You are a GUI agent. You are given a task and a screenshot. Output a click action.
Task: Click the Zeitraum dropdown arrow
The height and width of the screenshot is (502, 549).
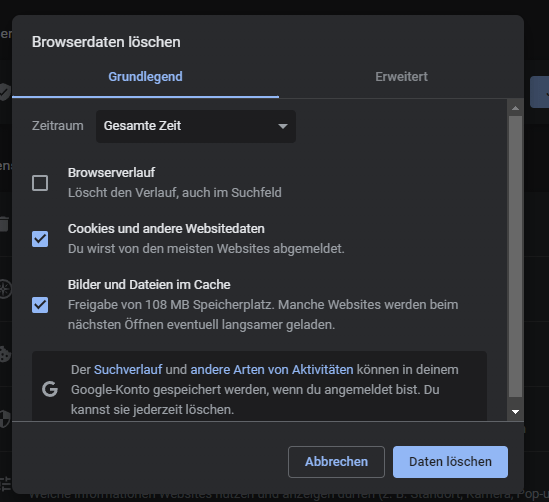tap(283, 126)
